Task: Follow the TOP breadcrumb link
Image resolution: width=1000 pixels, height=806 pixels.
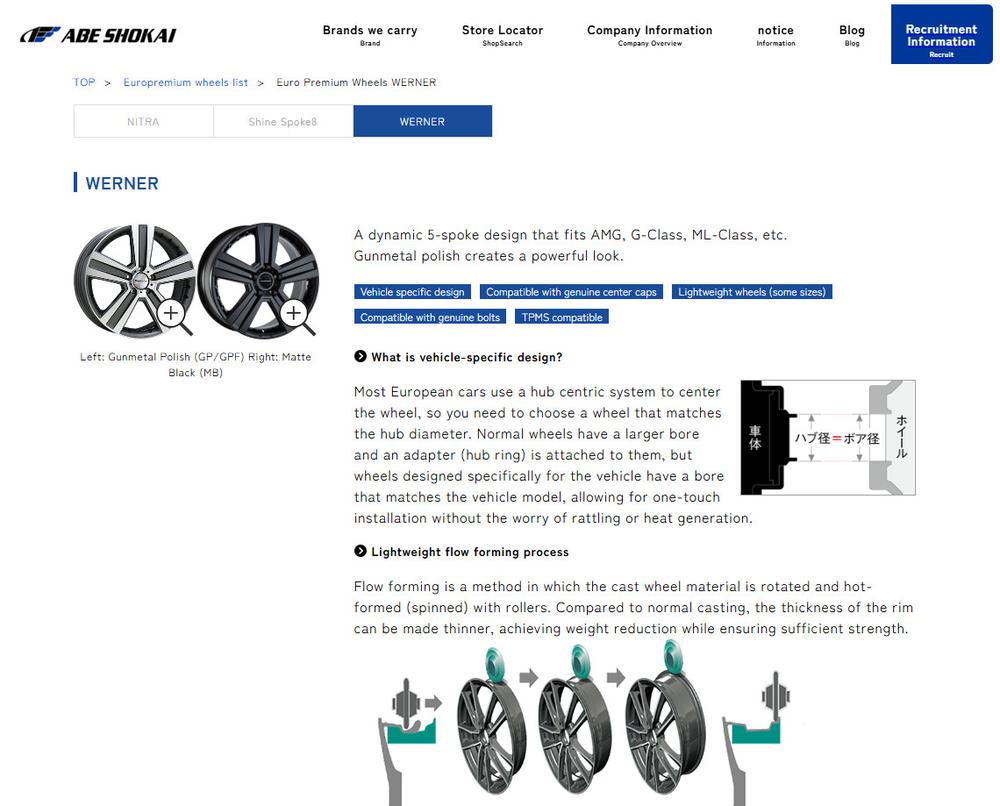Action: (x=84, y=82)
